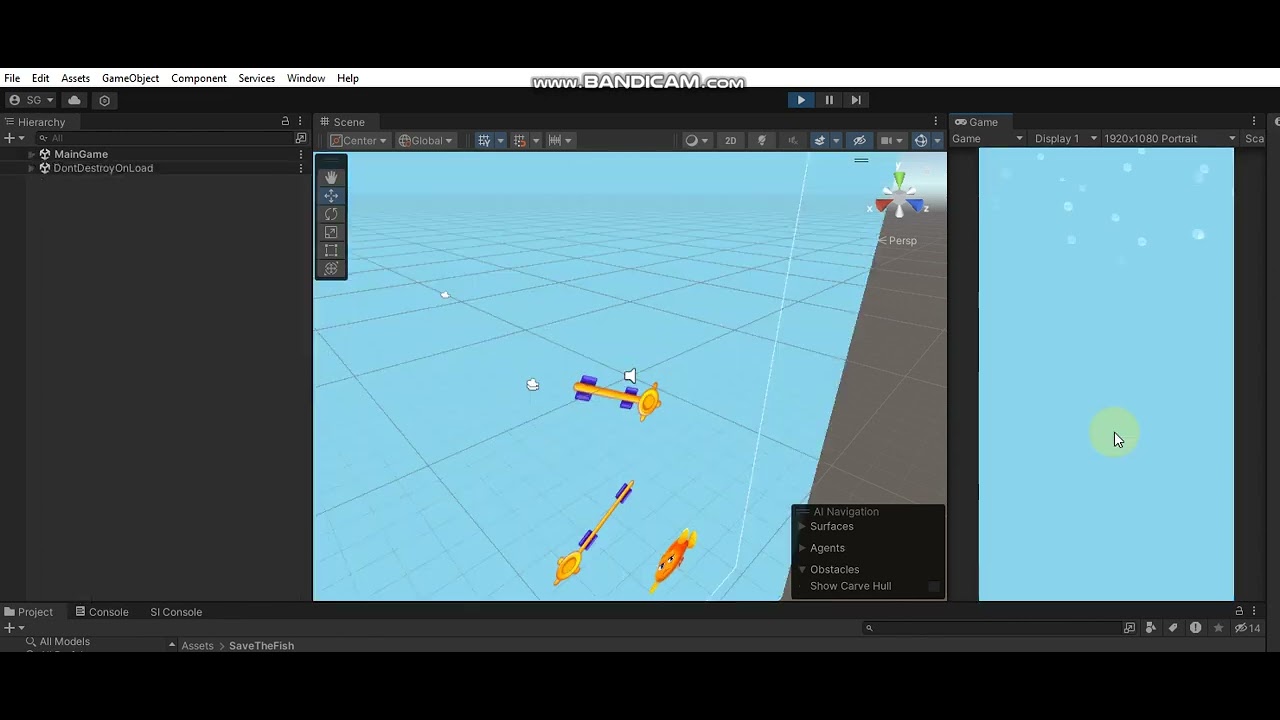
Task: Click the Project search field
Action: (990, 628)
